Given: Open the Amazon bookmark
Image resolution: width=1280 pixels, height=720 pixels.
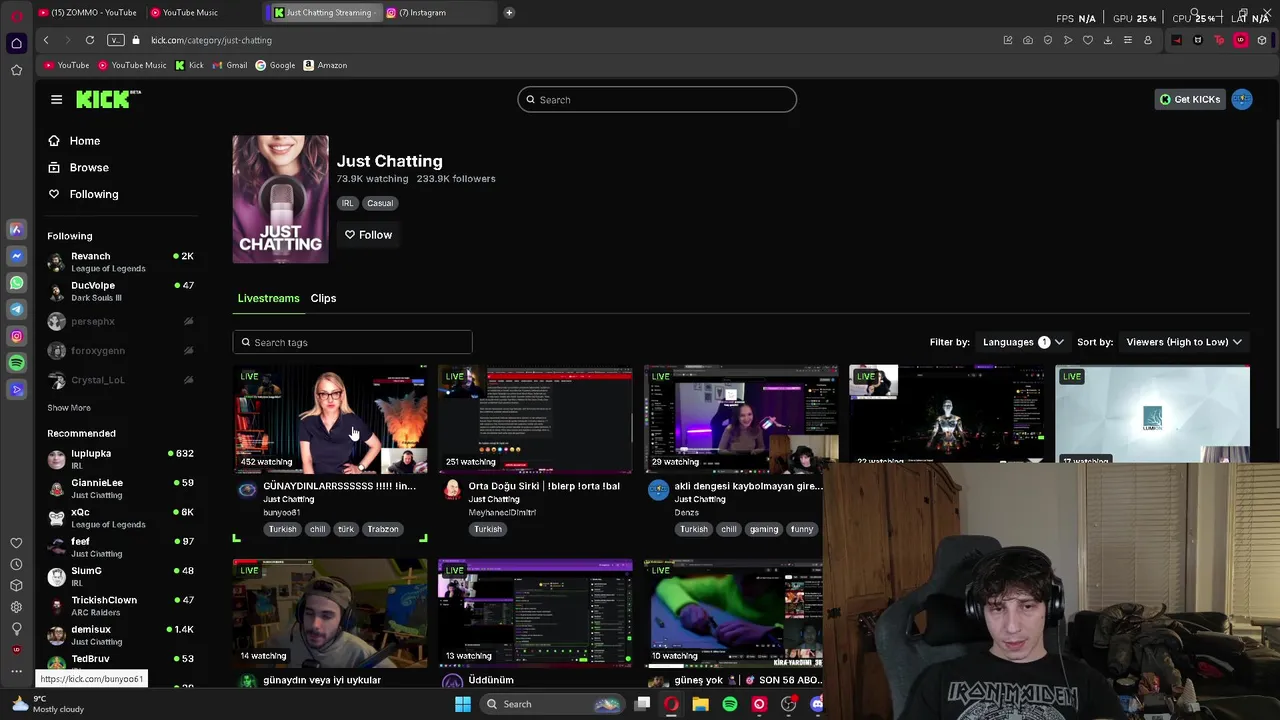Looking at the screenshot, I should [325, 65].
